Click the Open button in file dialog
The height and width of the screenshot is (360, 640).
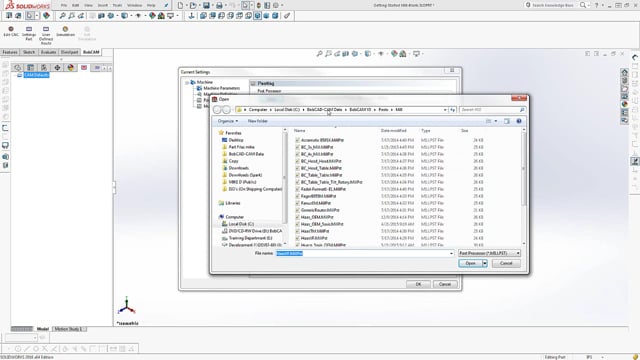point(470,264)
